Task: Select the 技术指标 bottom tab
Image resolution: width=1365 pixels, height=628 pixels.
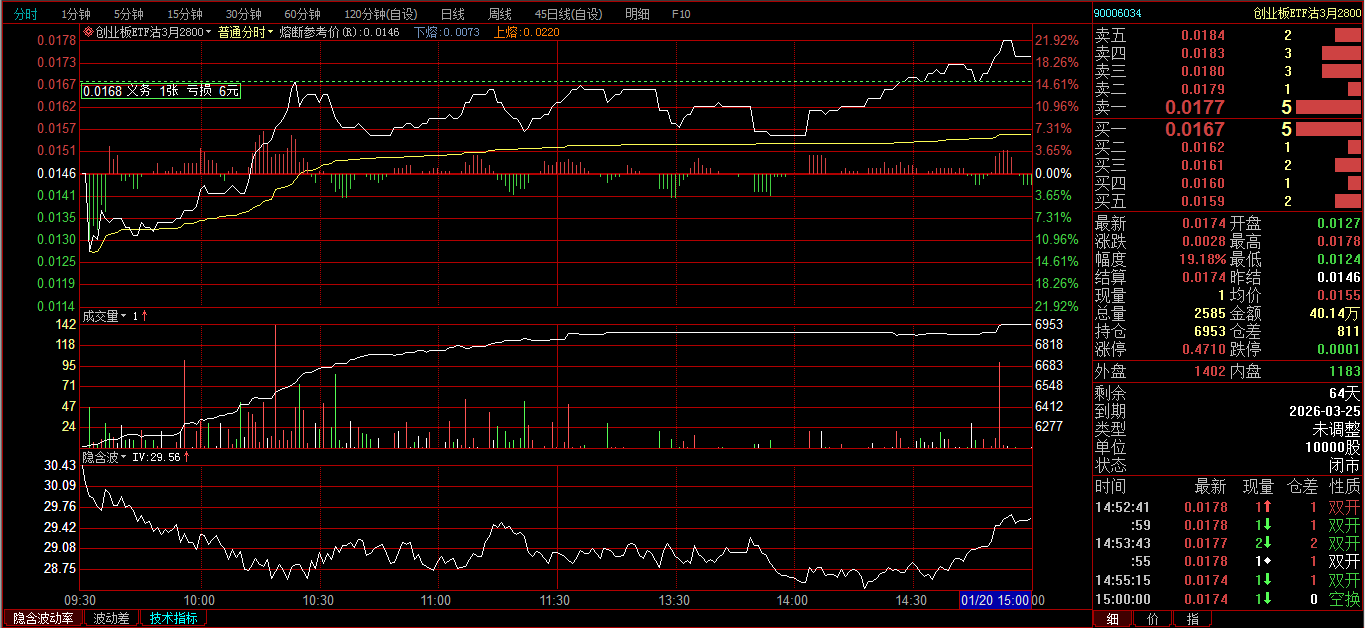Action: pyautogui.click(x=174, y=618)
